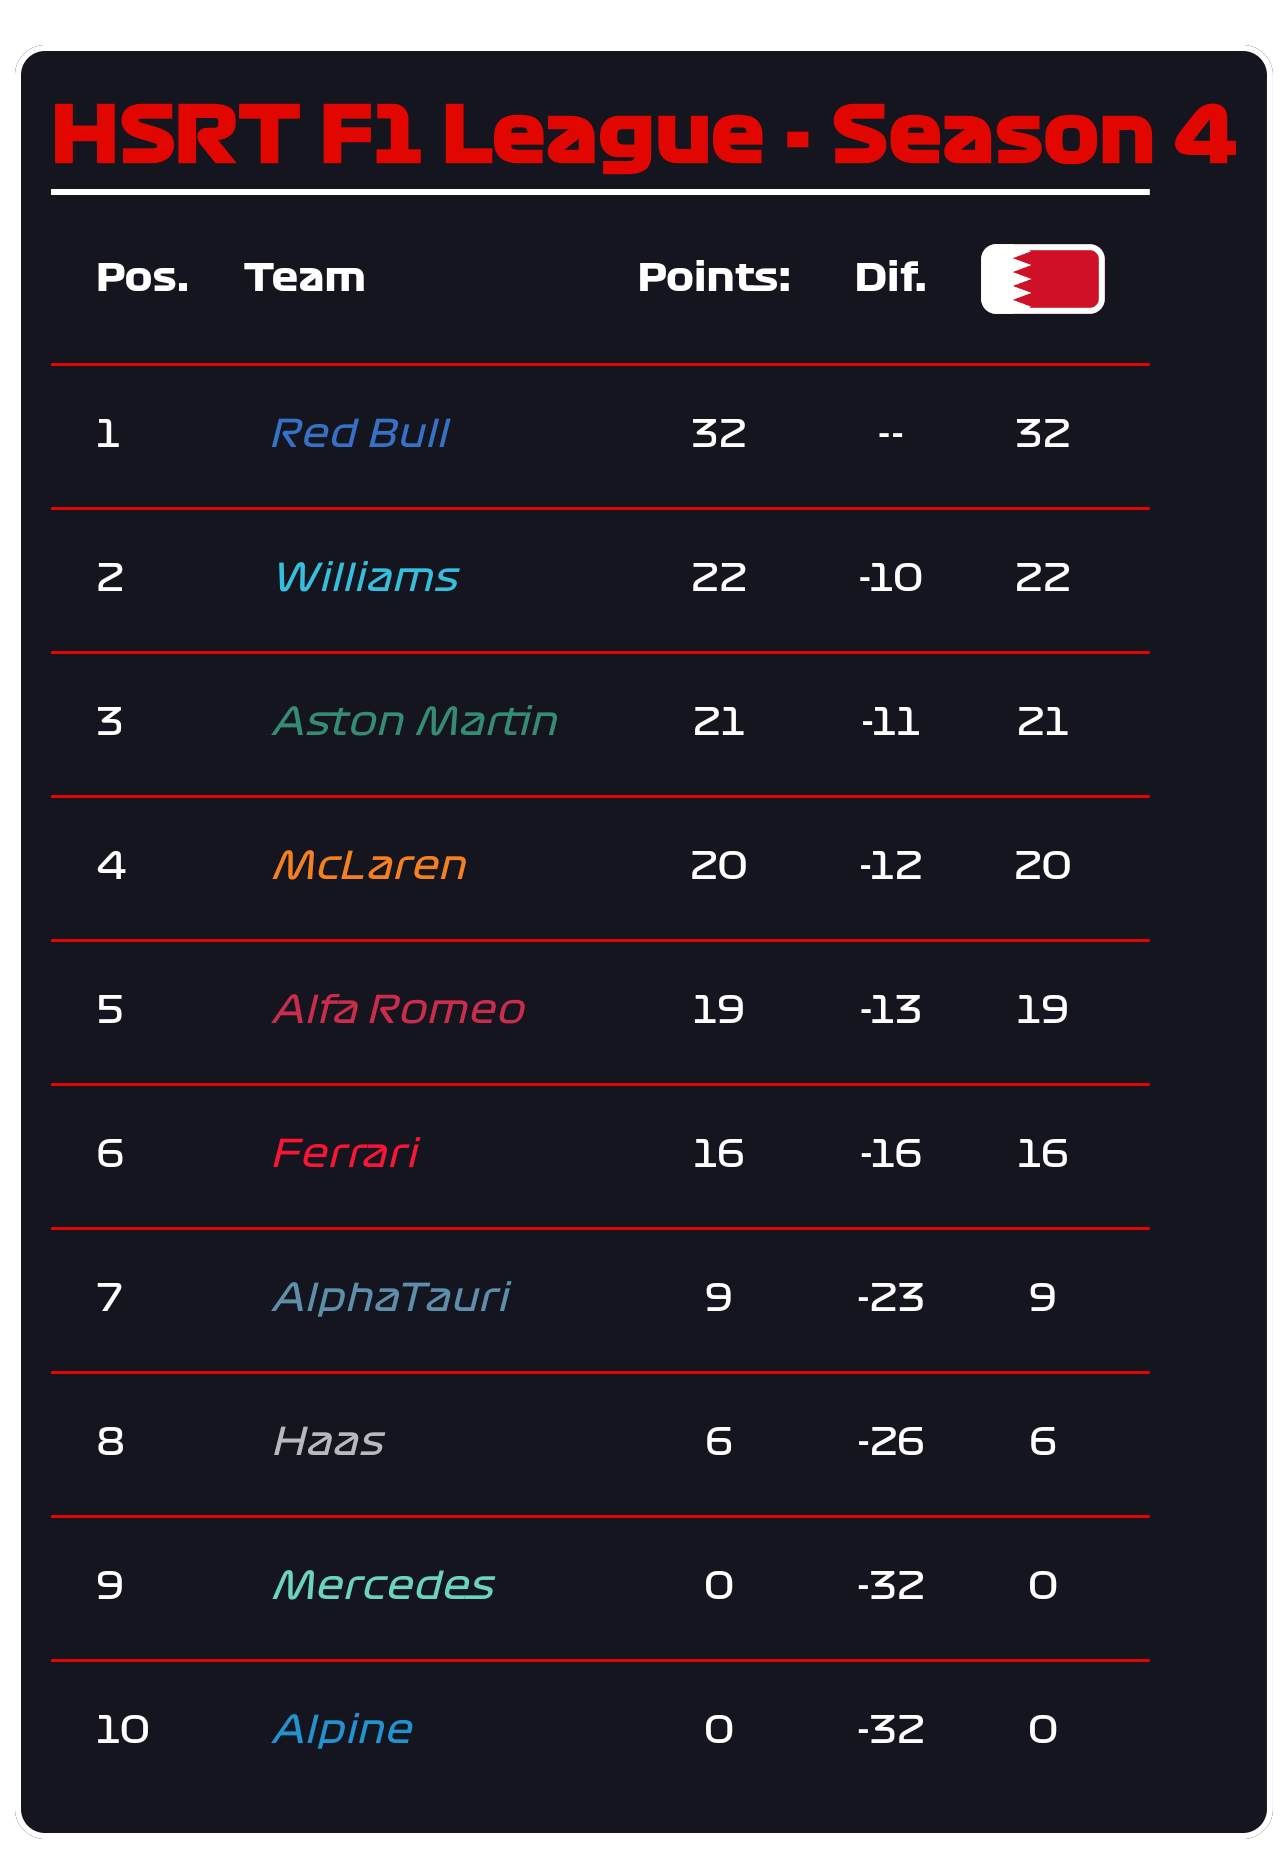Viewport: 1288px width, 1869px height.
Task: Click the Haas team name
Action: click(x=329, y=1442)
